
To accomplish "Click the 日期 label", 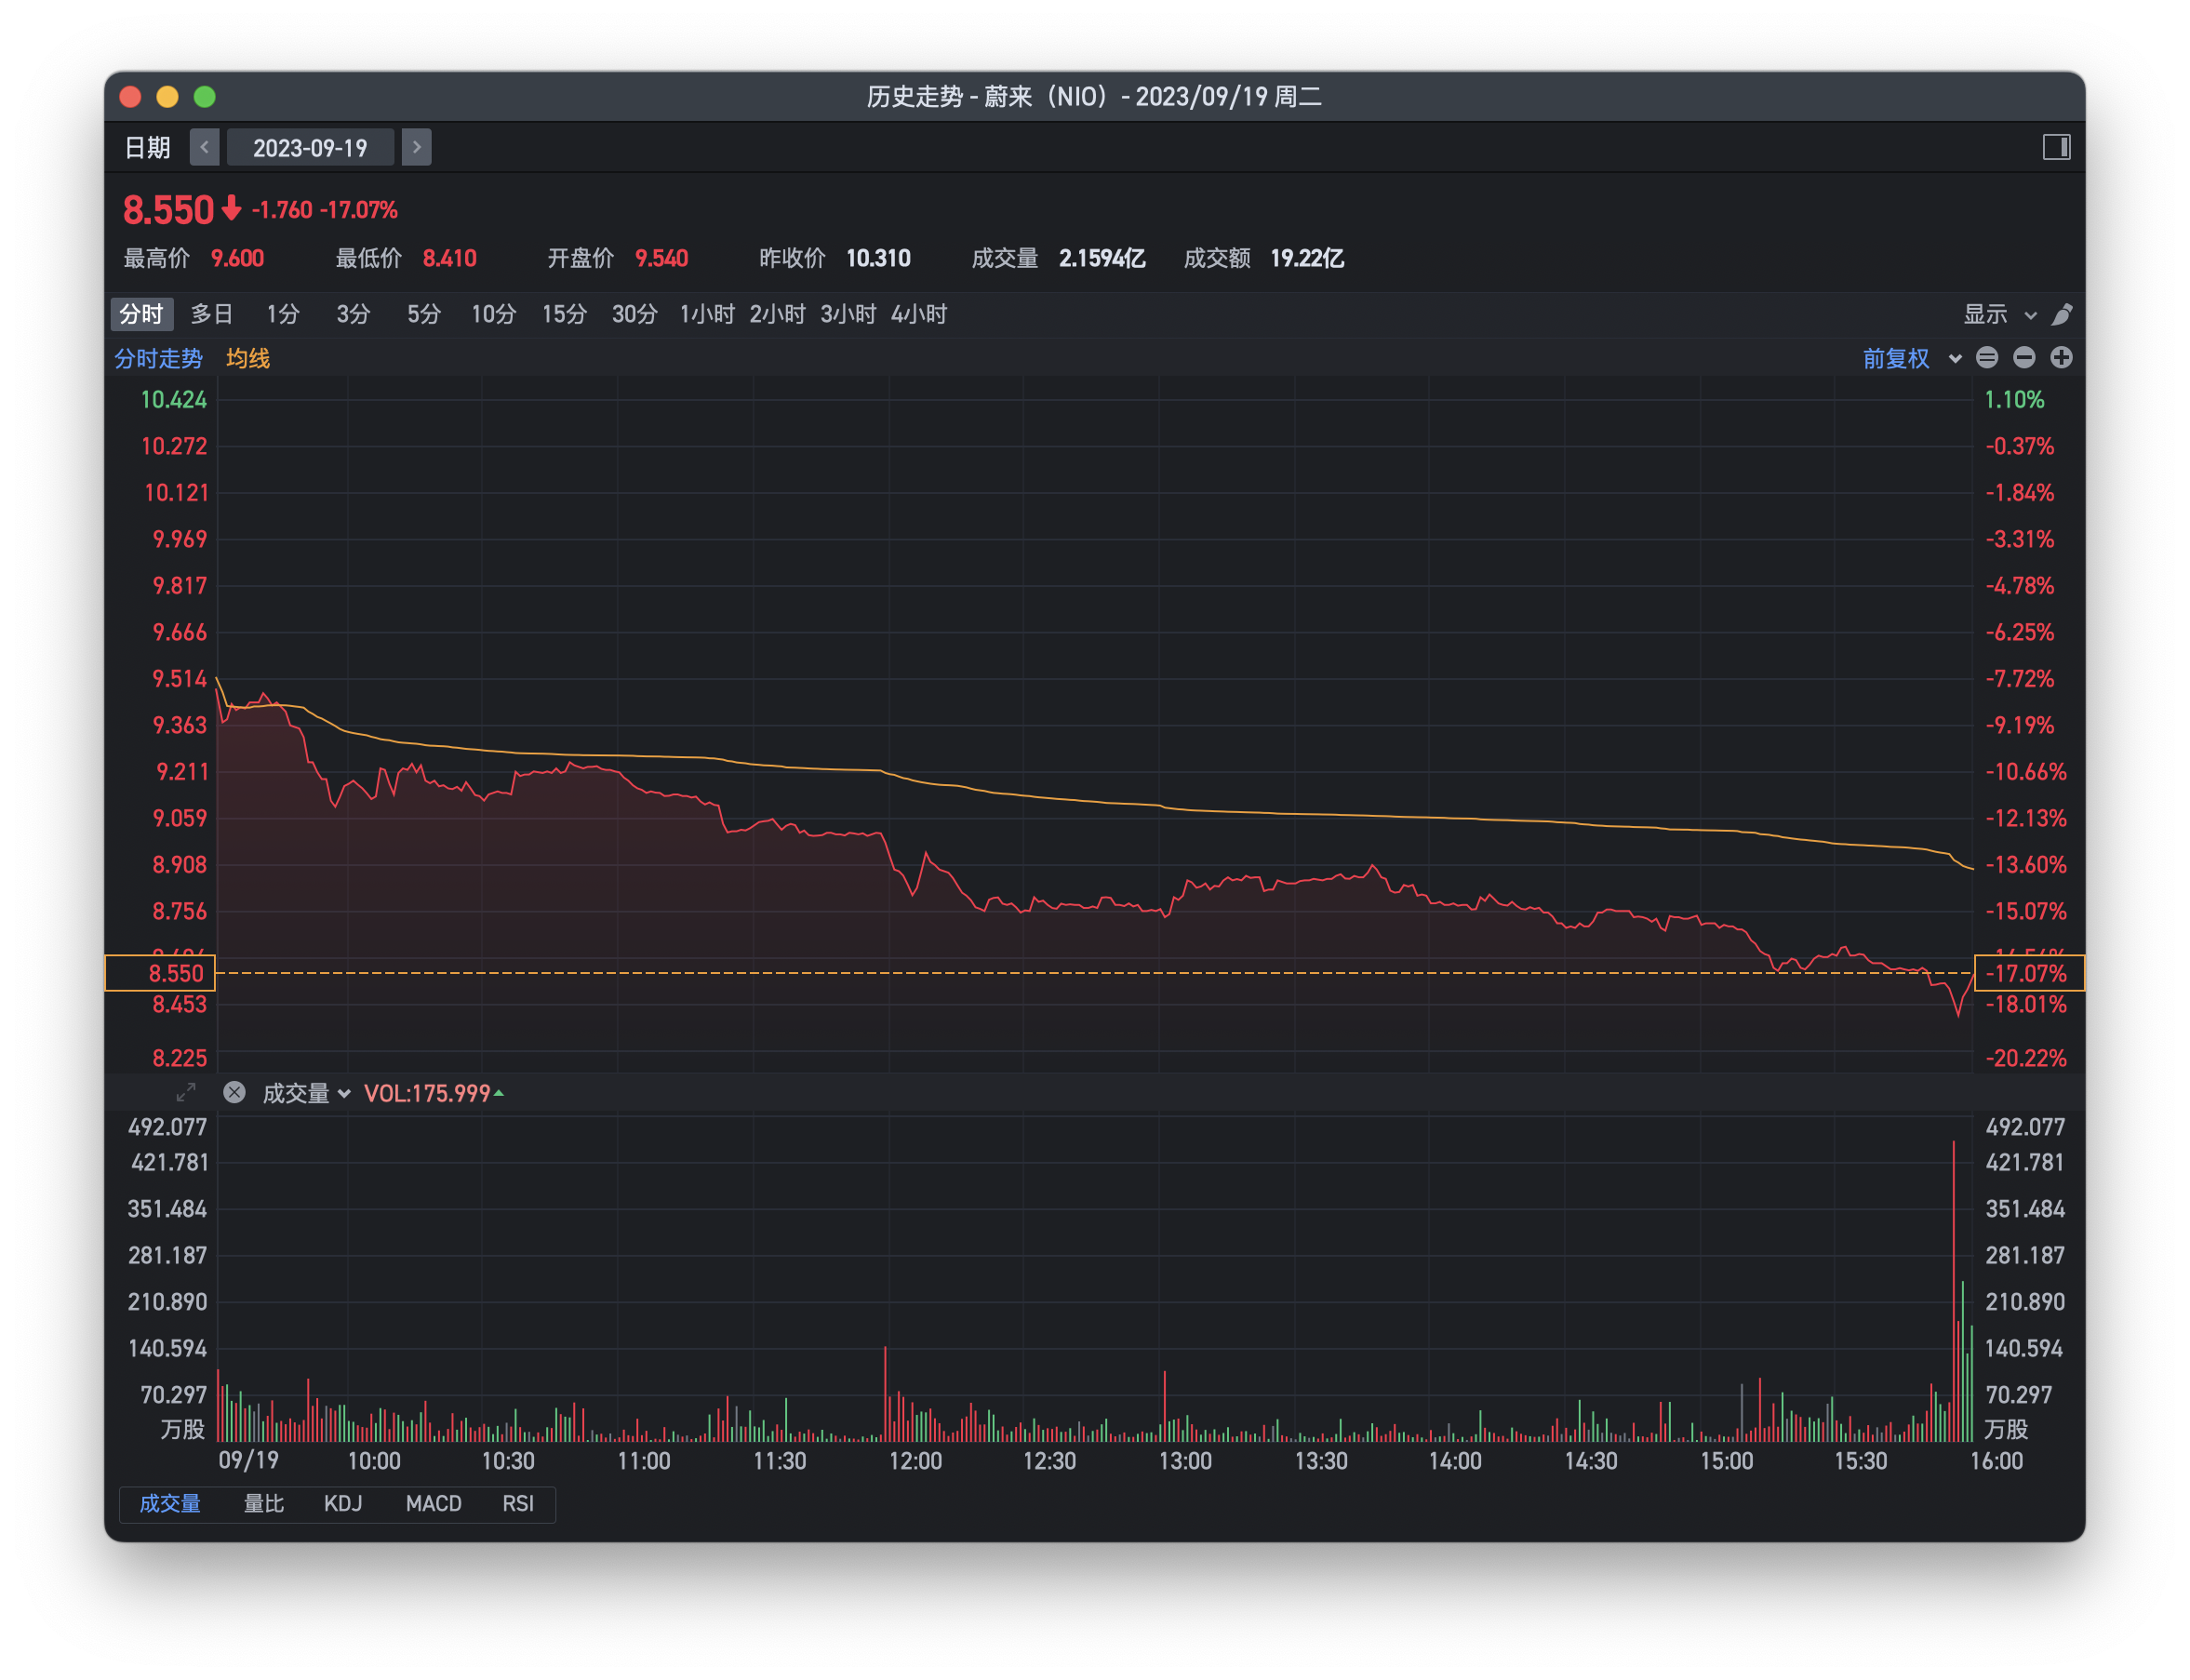I will pos(147,148).
